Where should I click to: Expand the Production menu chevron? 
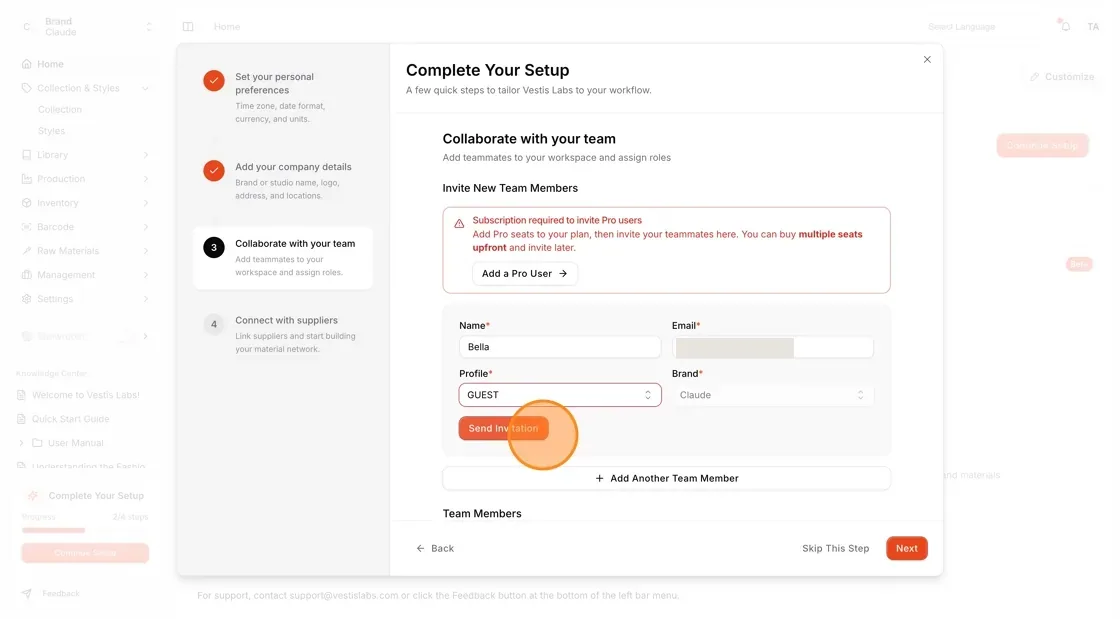[x=146, y=179]
